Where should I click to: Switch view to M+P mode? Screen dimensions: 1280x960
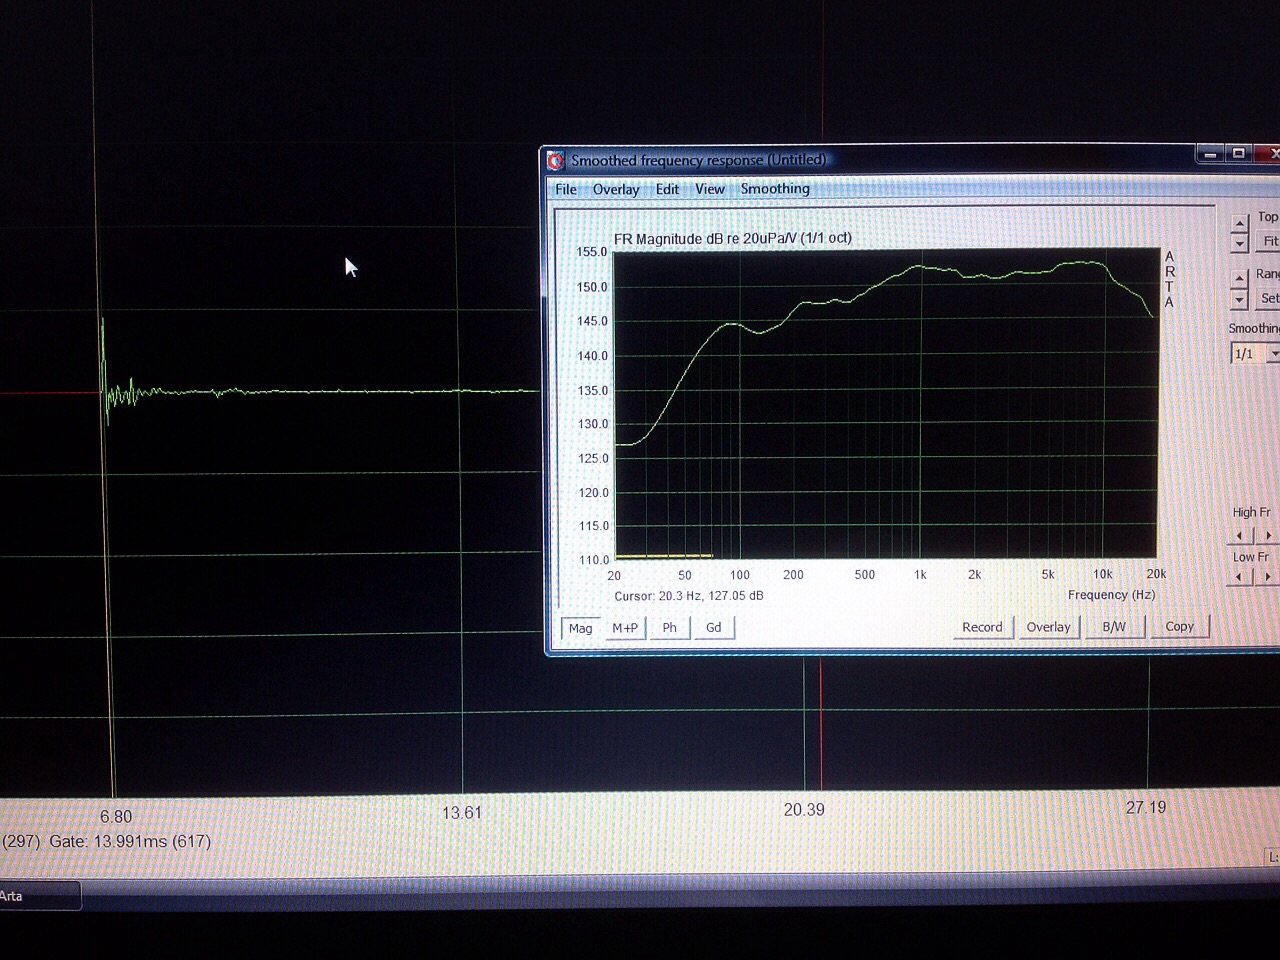[x=625, y=628]
